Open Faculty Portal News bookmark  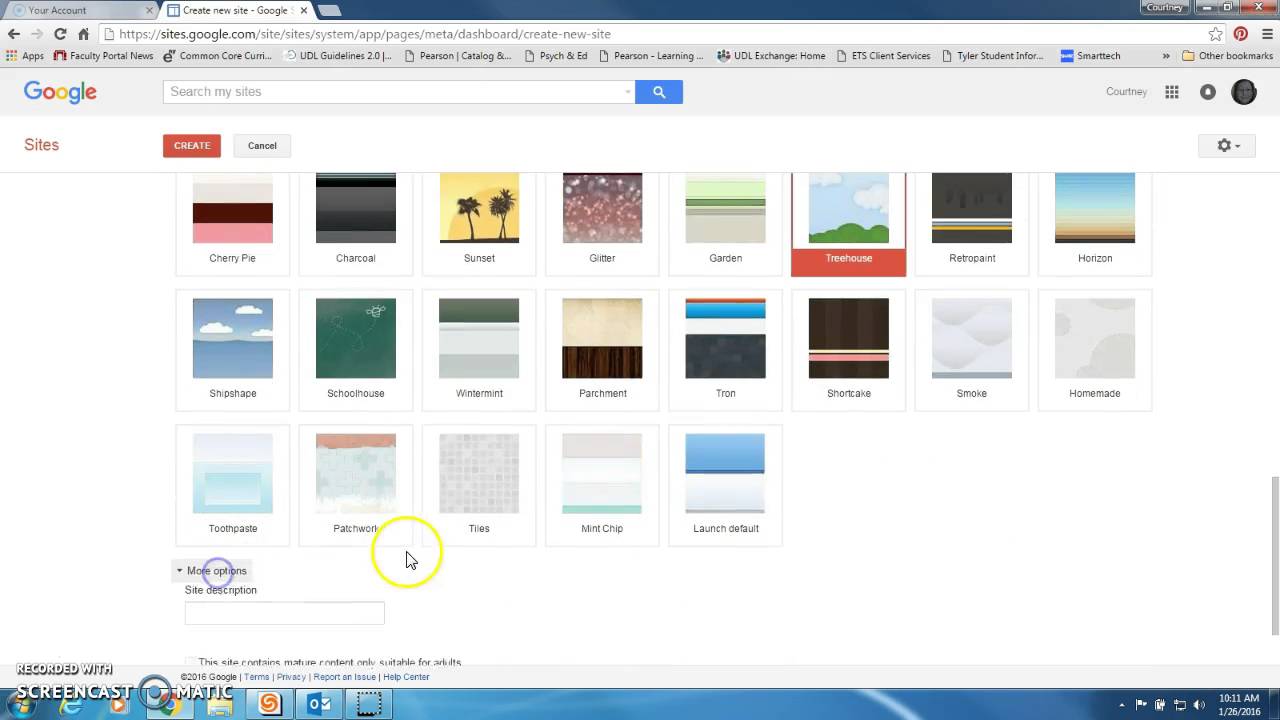[104, 56]
